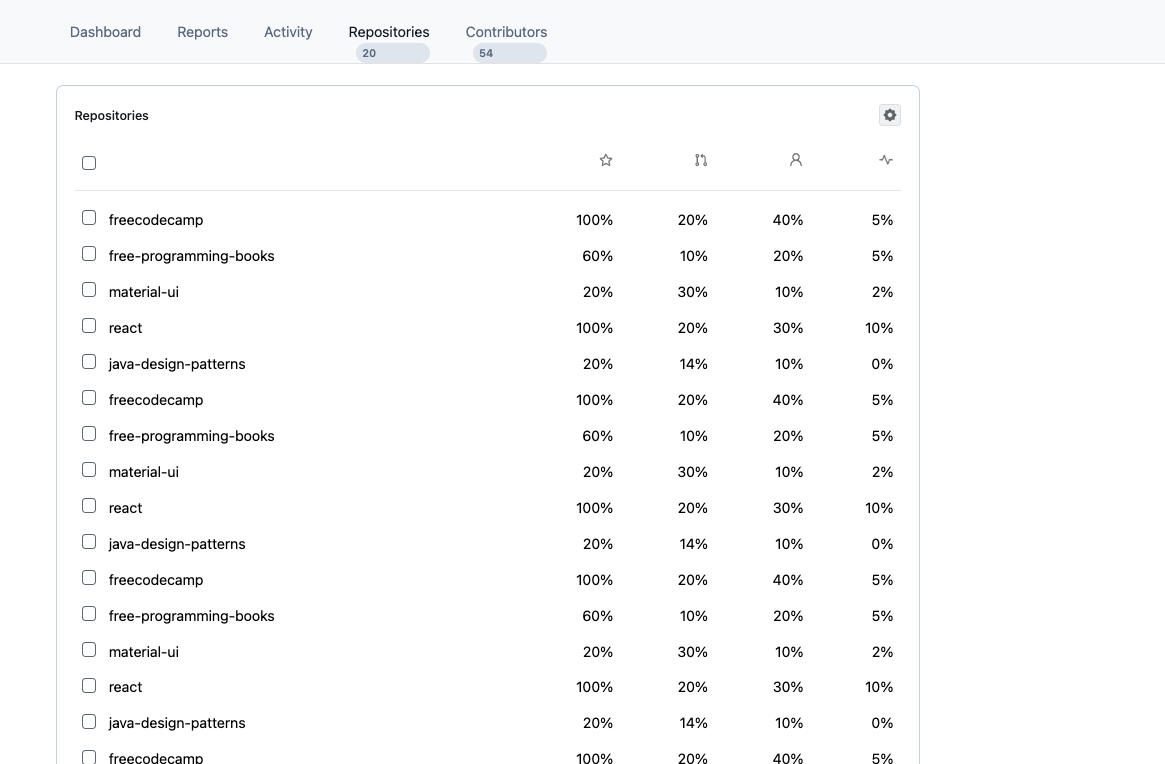Tick the first material-ui row checkbox
1165x764 pixels.
(x=89, y=290)
